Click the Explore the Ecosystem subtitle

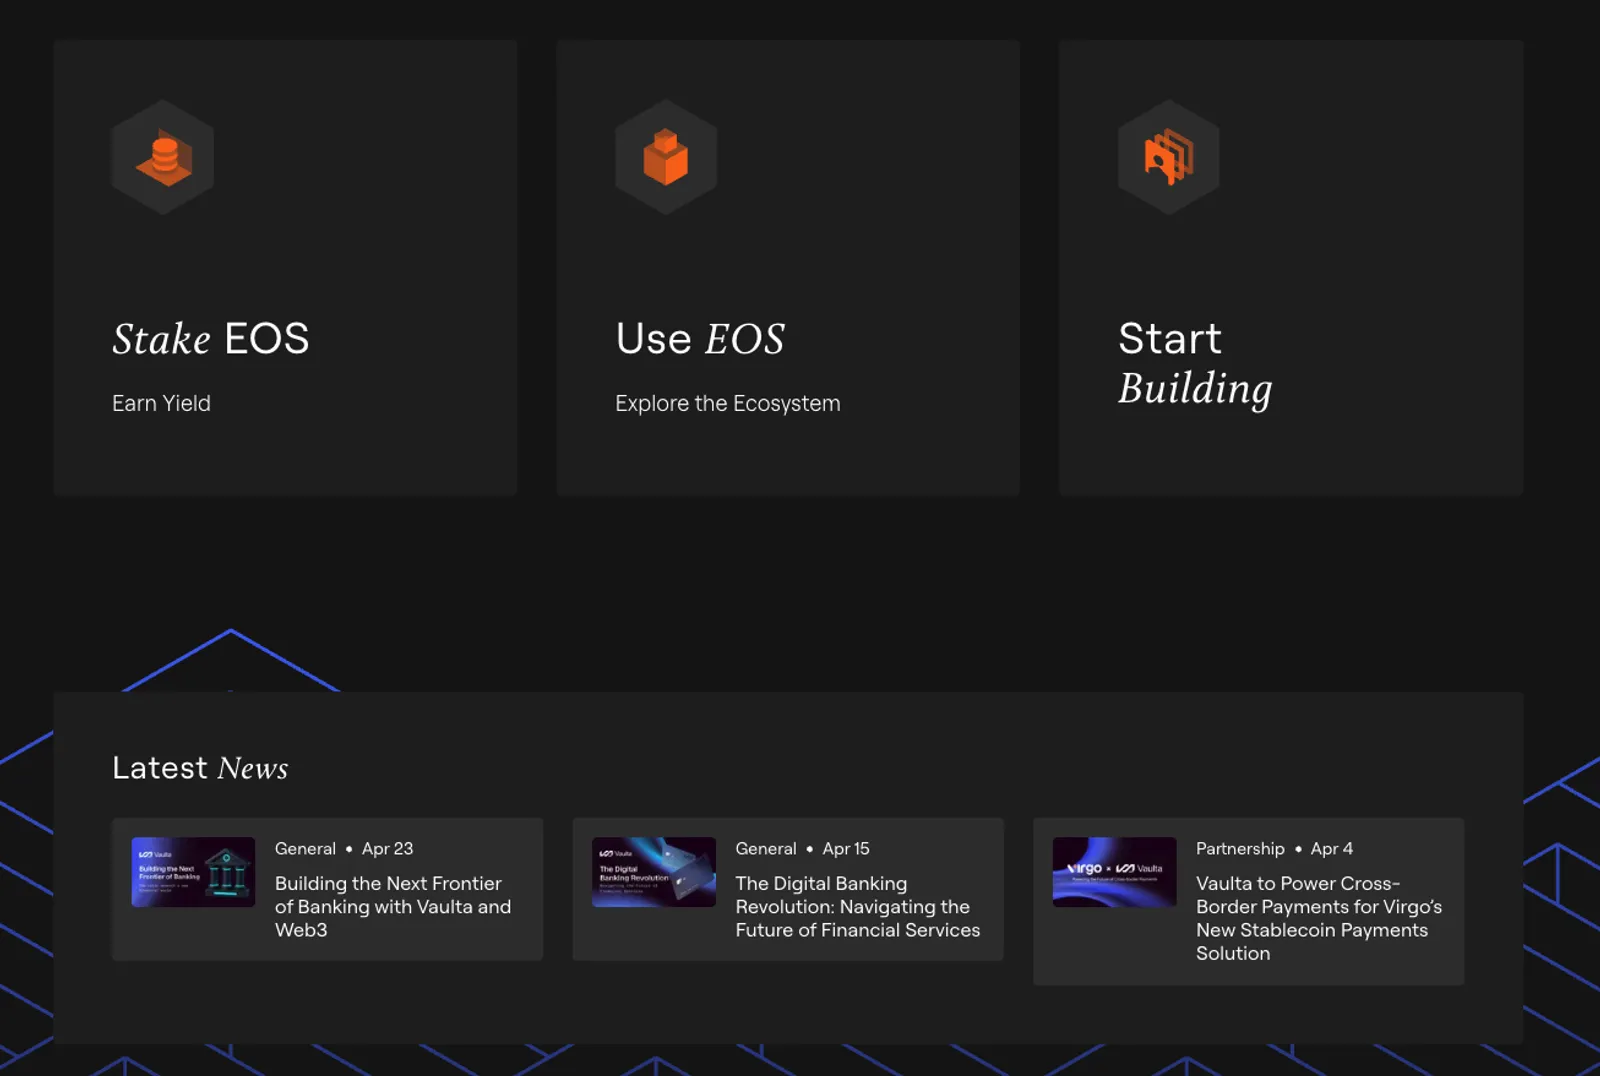(728, 403)
